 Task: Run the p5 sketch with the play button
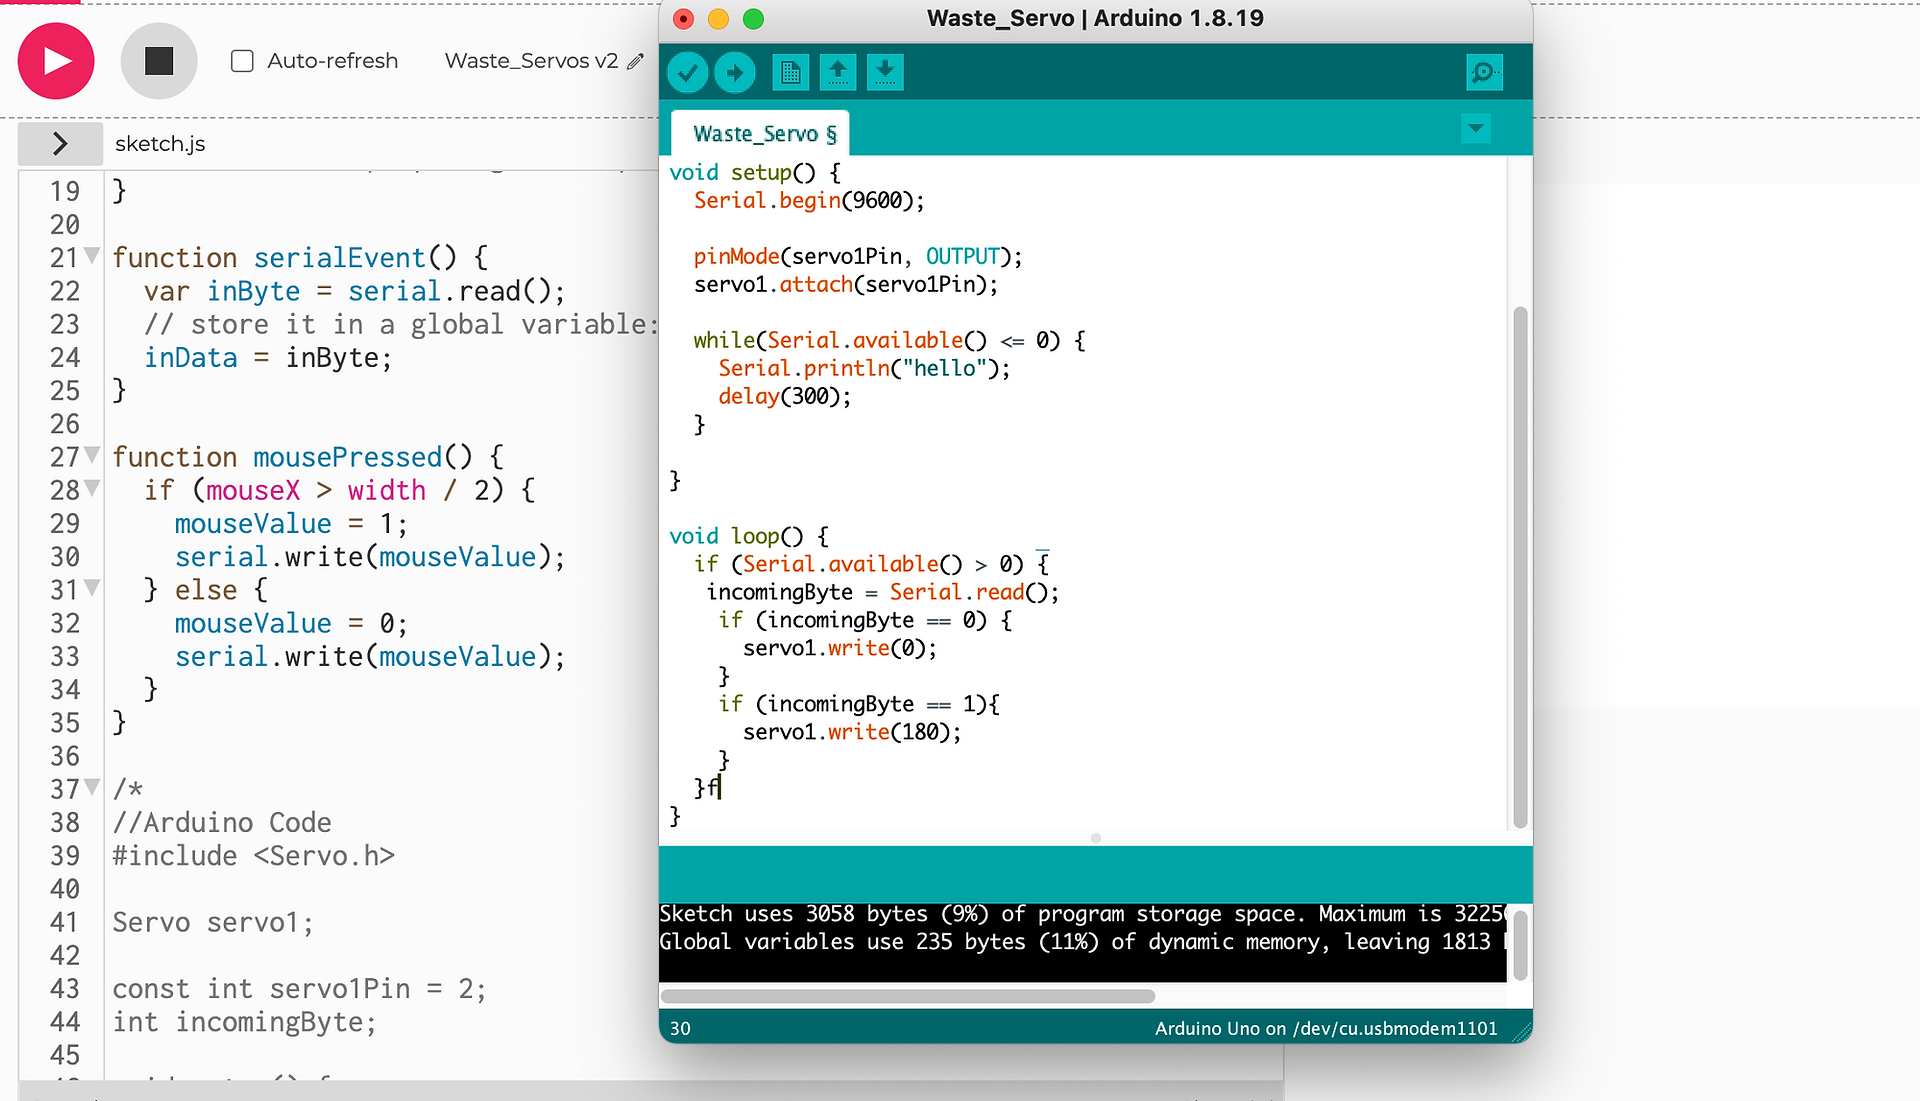pos(56,61)
